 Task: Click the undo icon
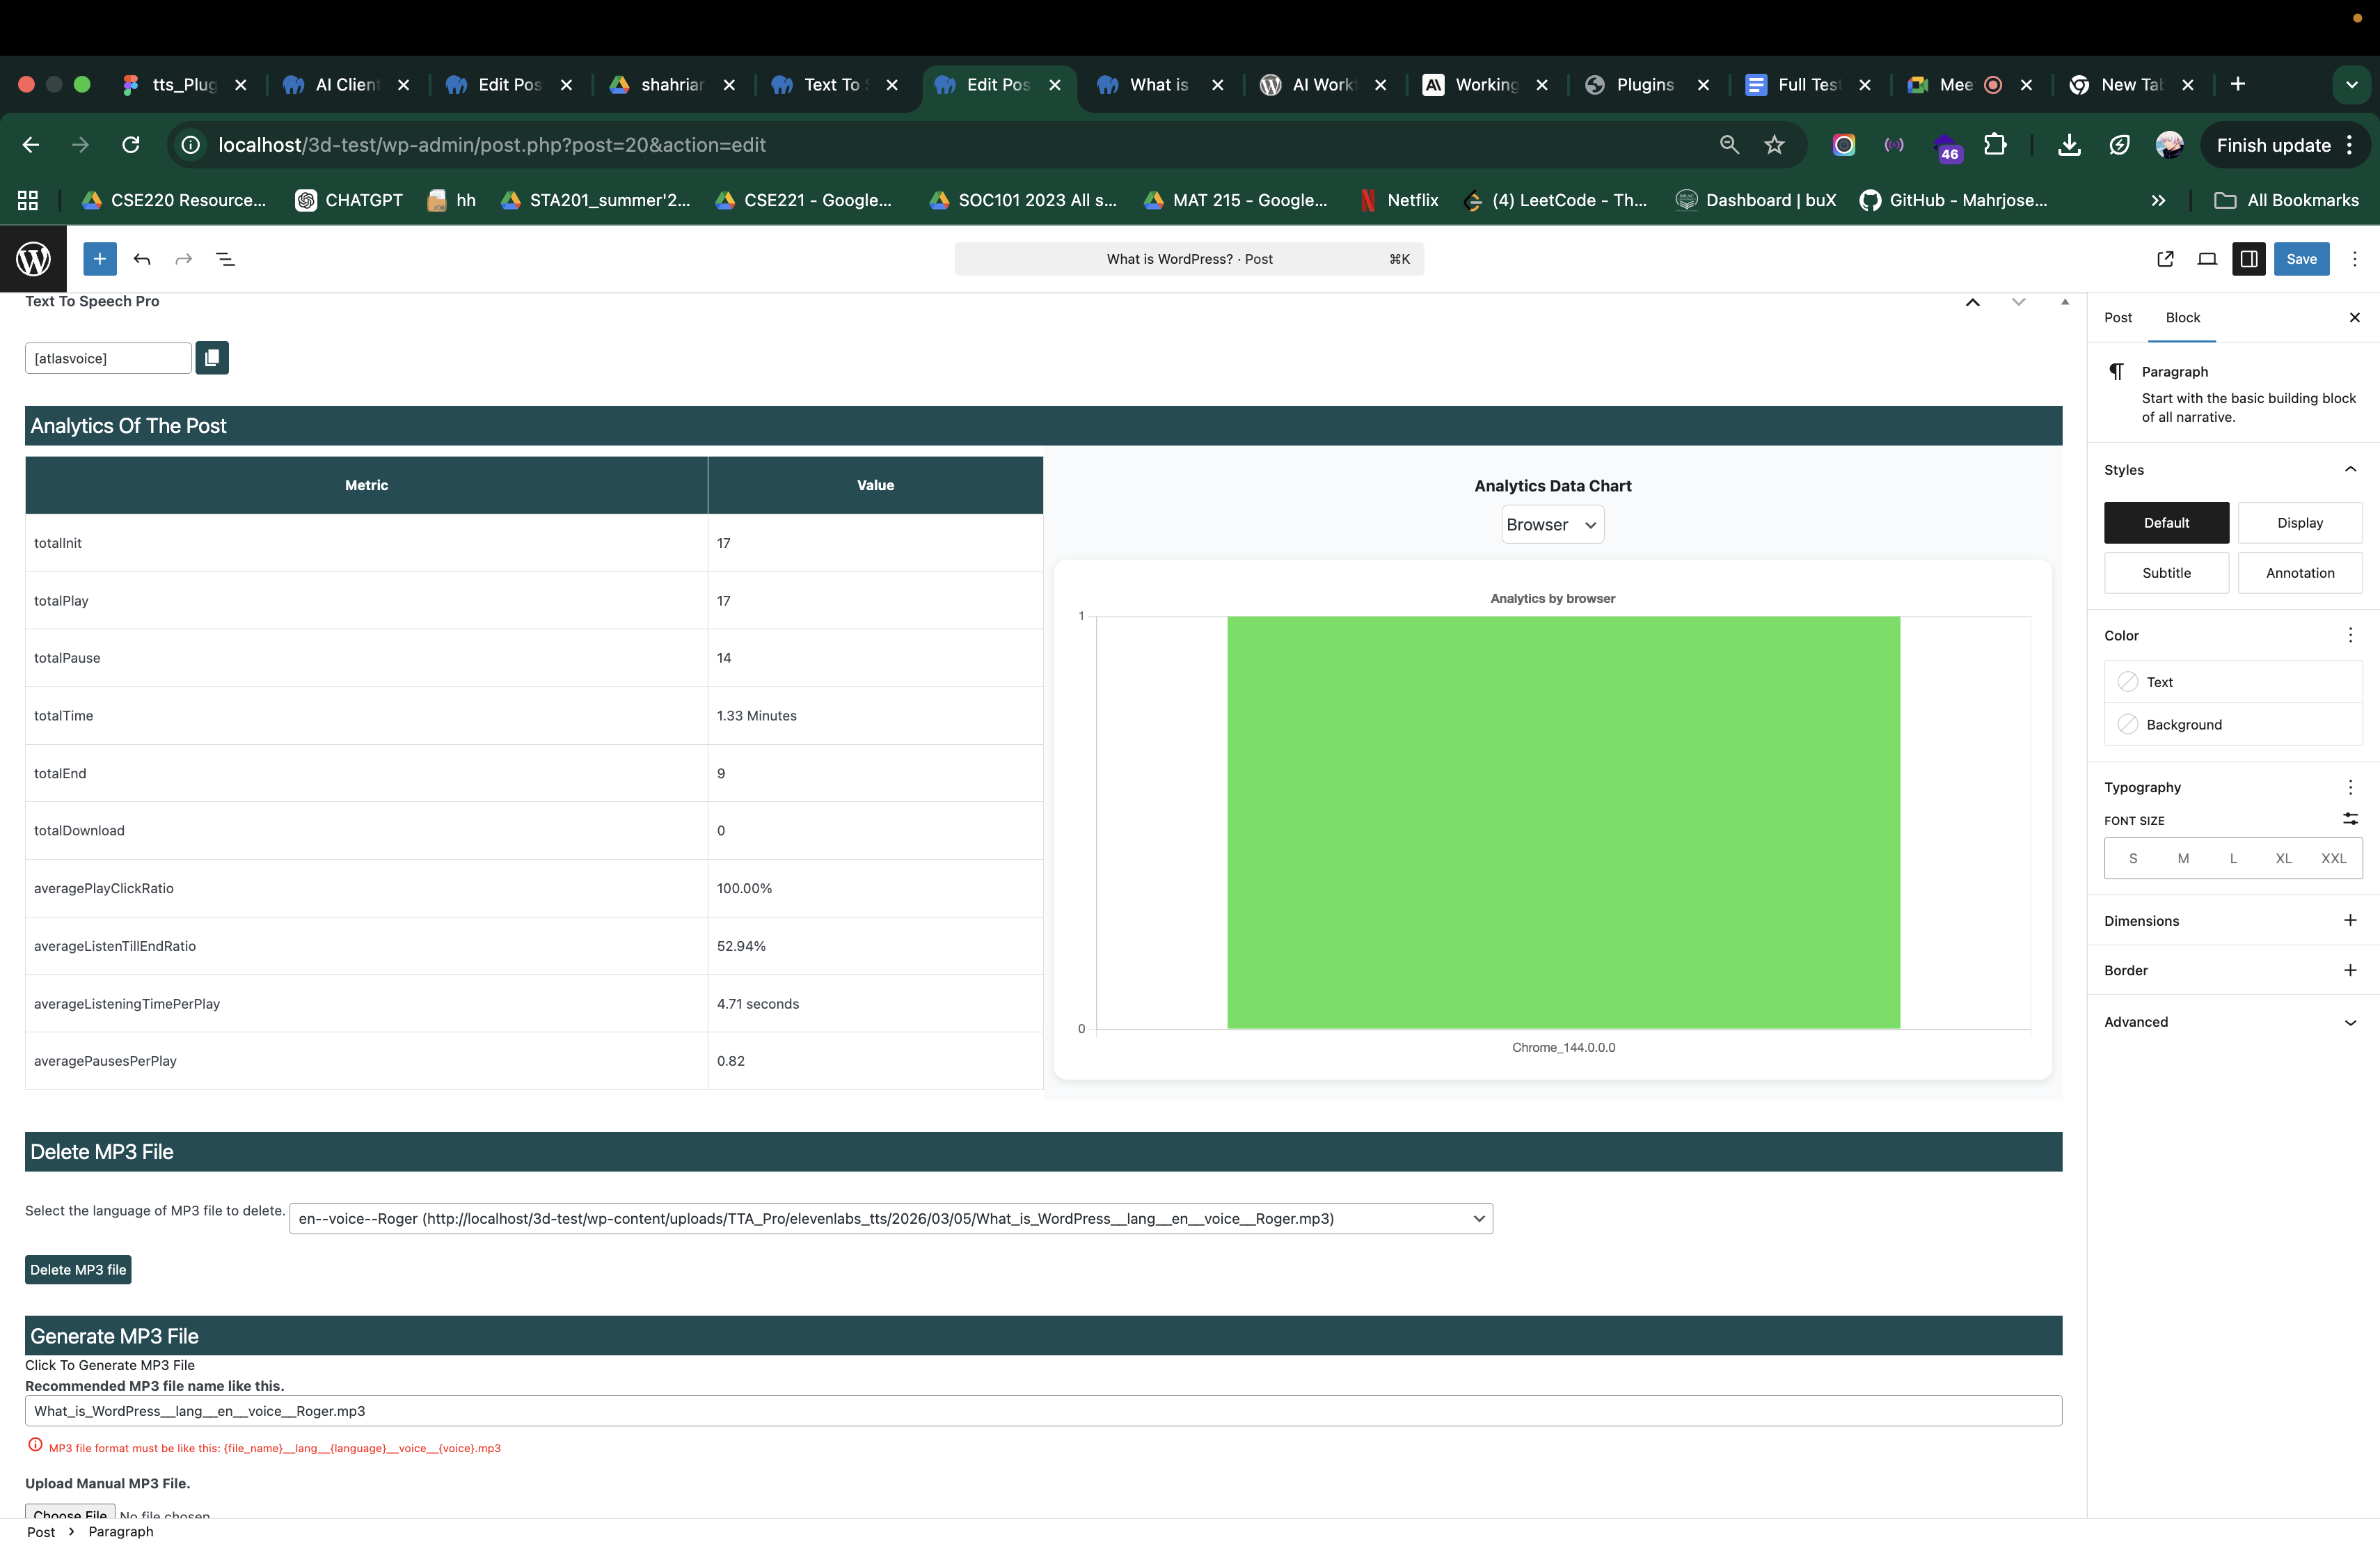coord(142,259)
